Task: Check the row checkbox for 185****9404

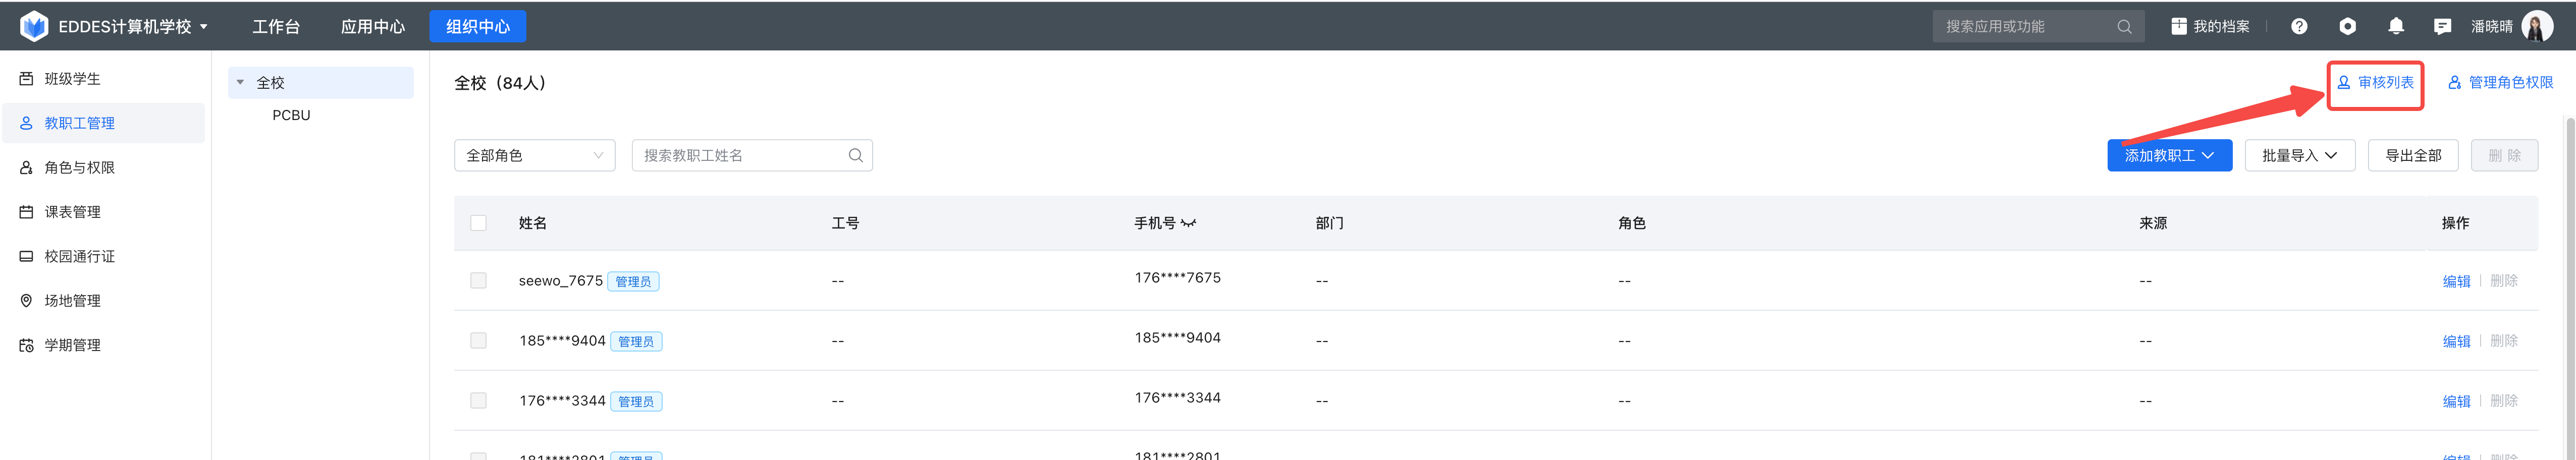Action: click(x=478, y=341)
